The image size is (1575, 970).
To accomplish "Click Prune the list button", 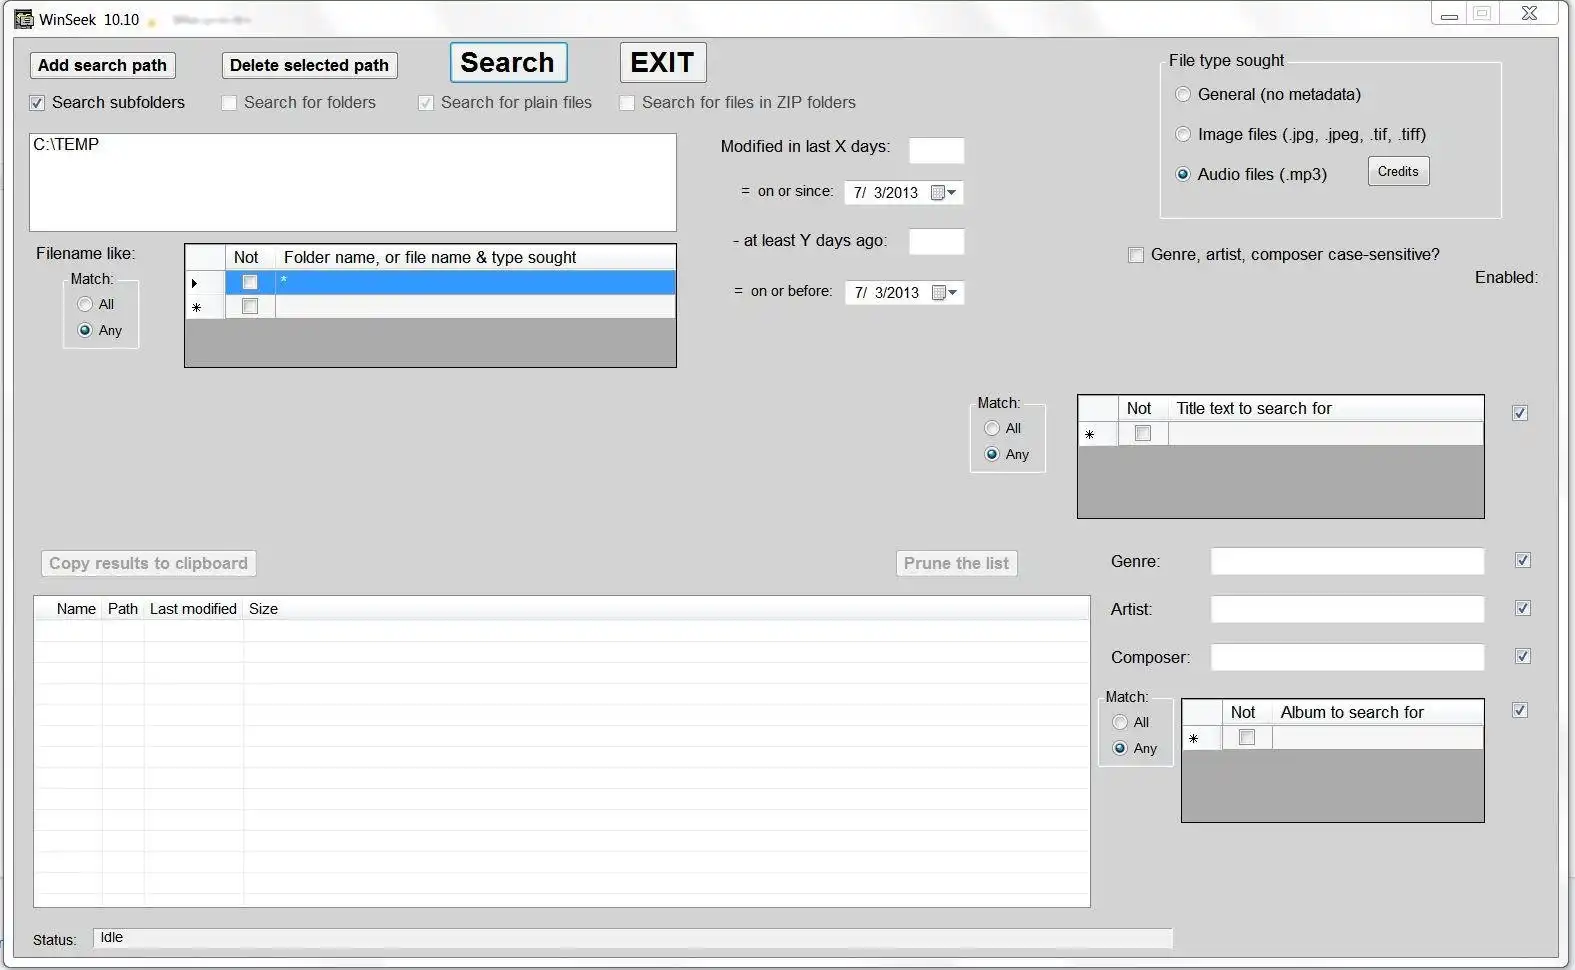I will pyautogui.click(x=956, y=563).
